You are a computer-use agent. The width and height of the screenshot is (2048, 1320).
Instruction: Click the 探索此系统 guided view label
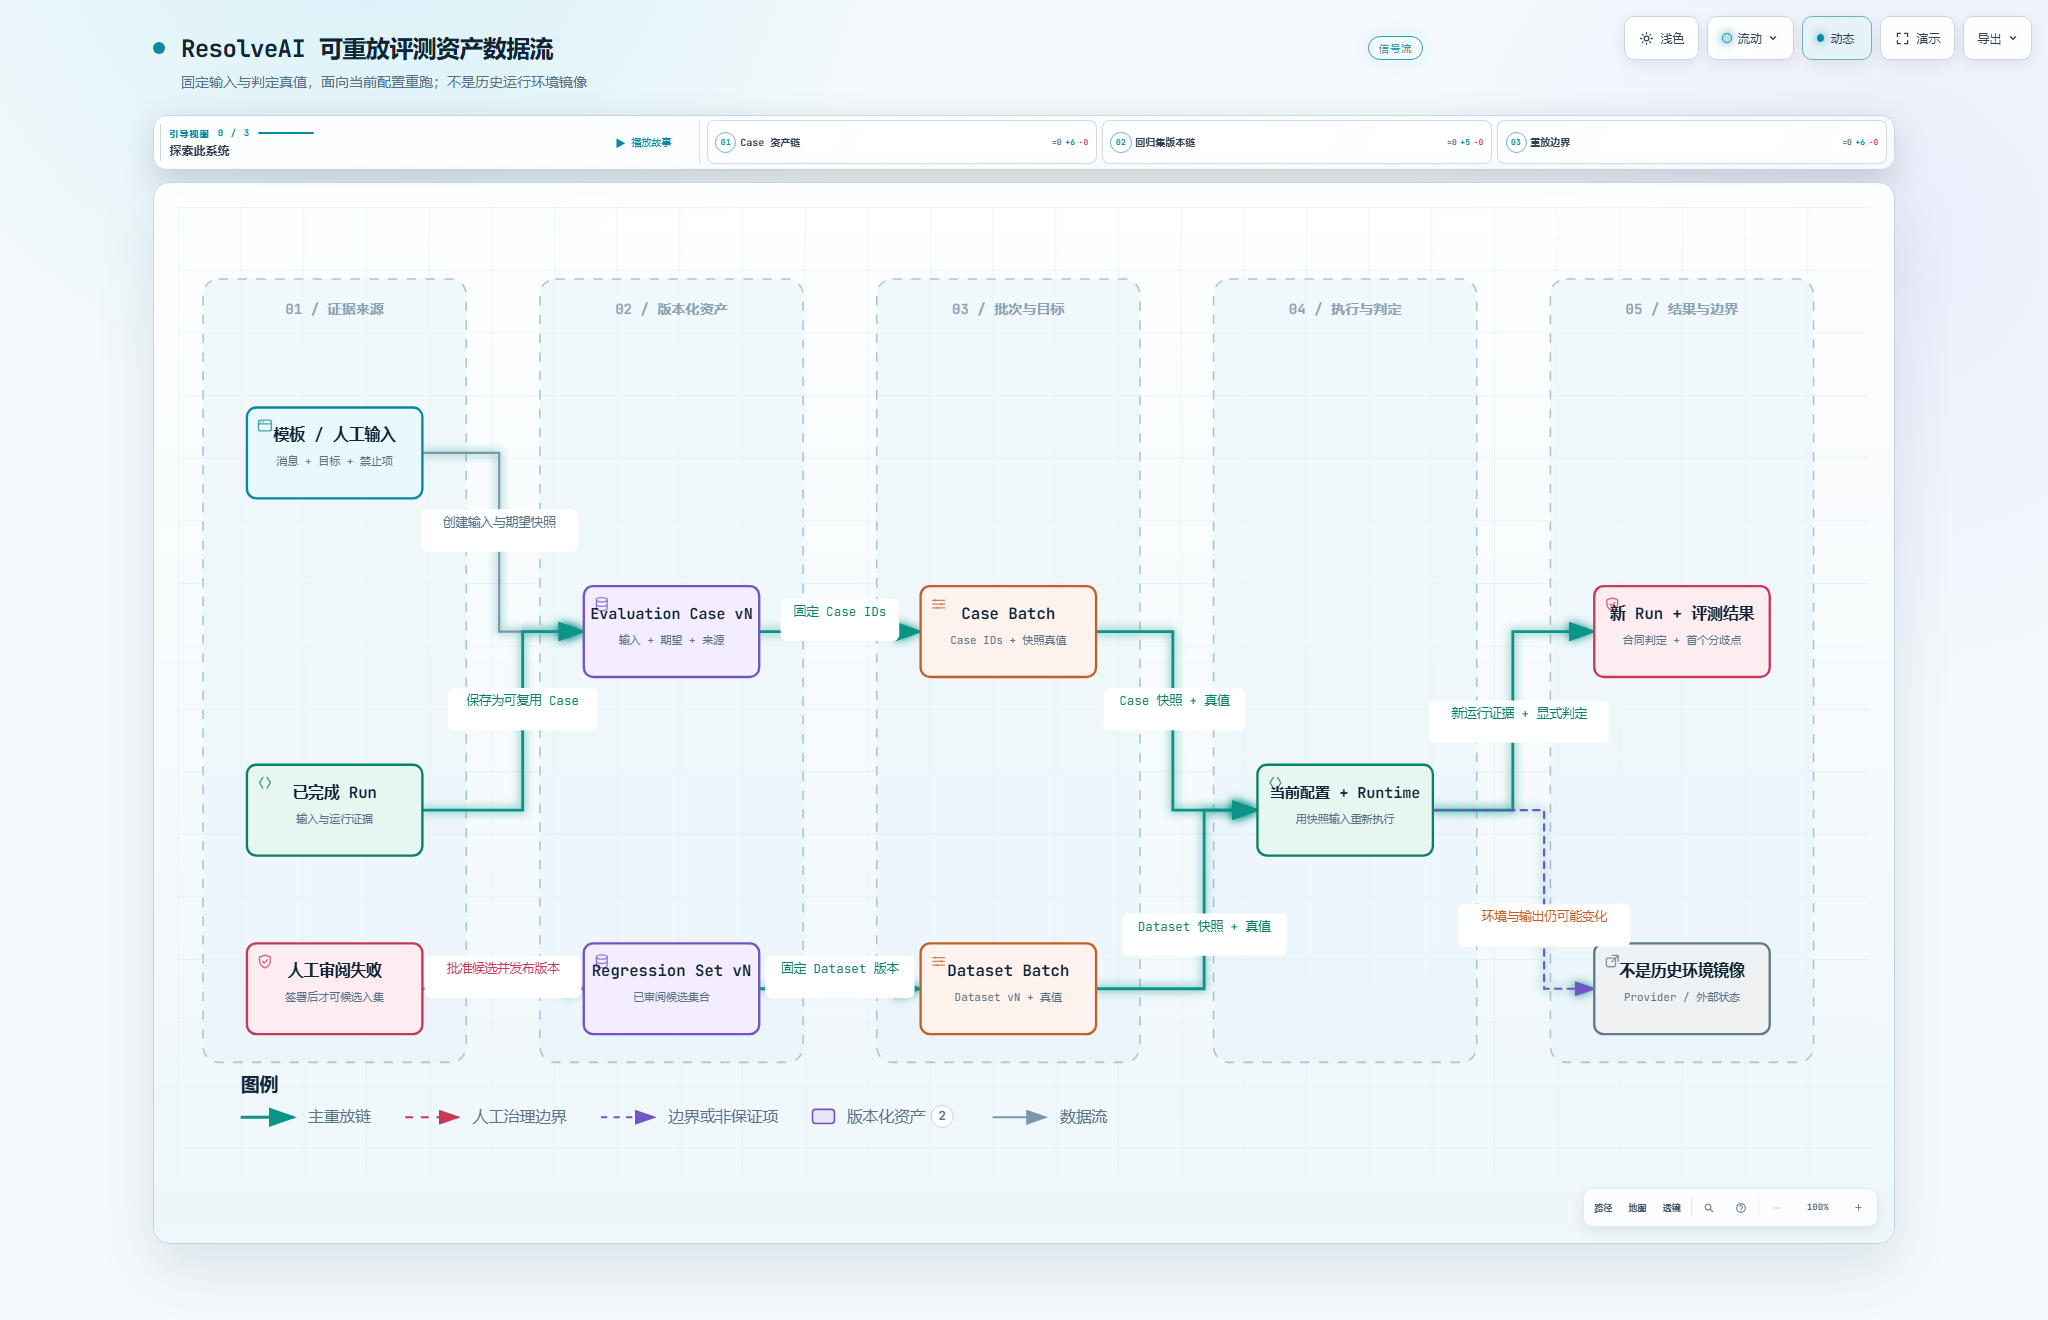click(199, 151)
